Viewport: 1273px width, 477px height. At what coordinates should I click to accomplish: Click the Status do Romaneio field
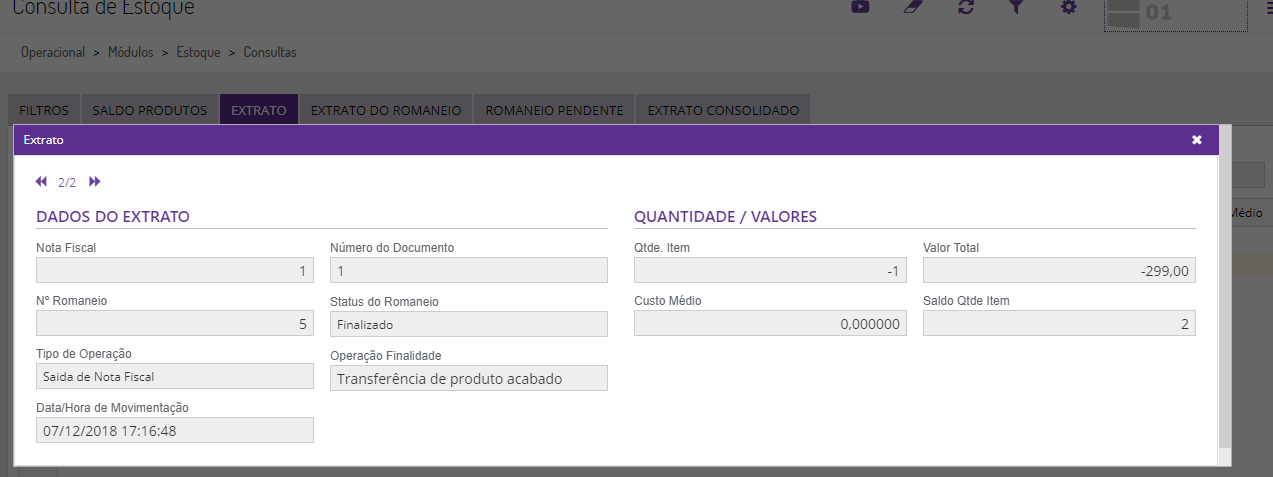coord(468,324)
